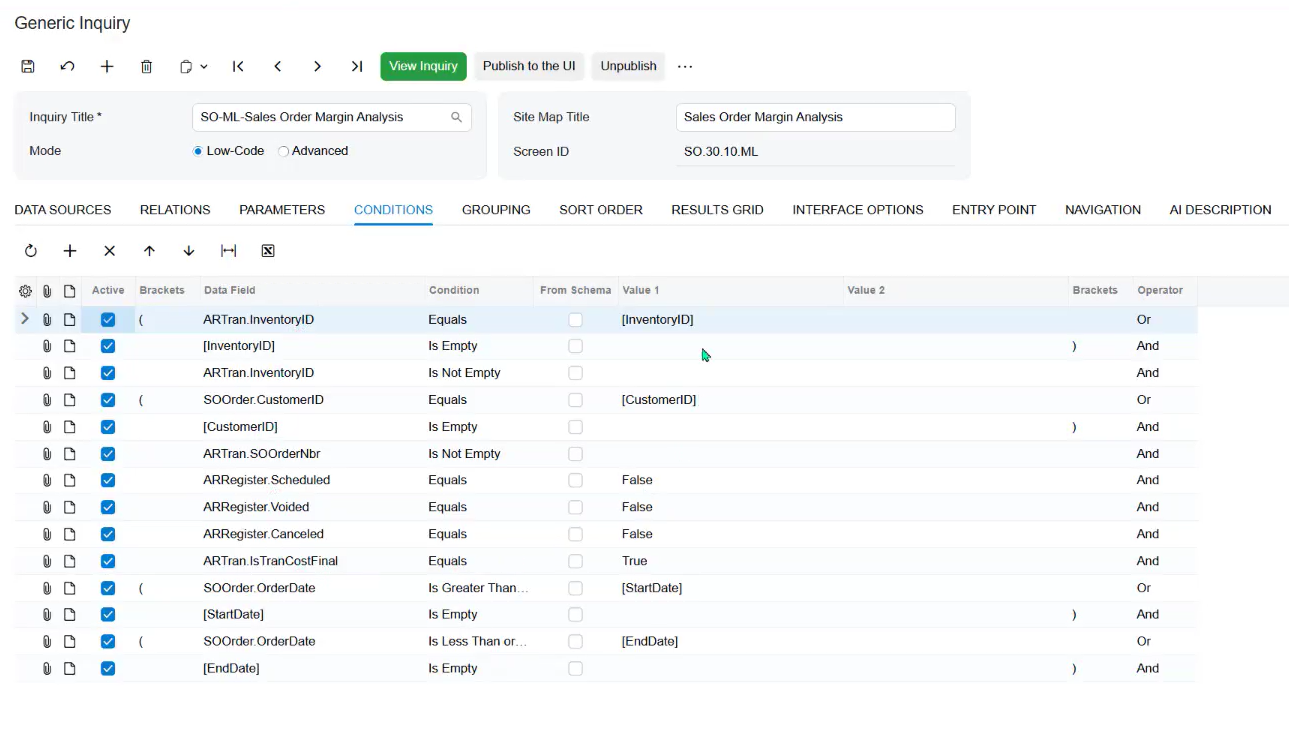1289x747 pixels.
Task: Open the more actions ellipsis menu
Action: click(x=685, y=67)
